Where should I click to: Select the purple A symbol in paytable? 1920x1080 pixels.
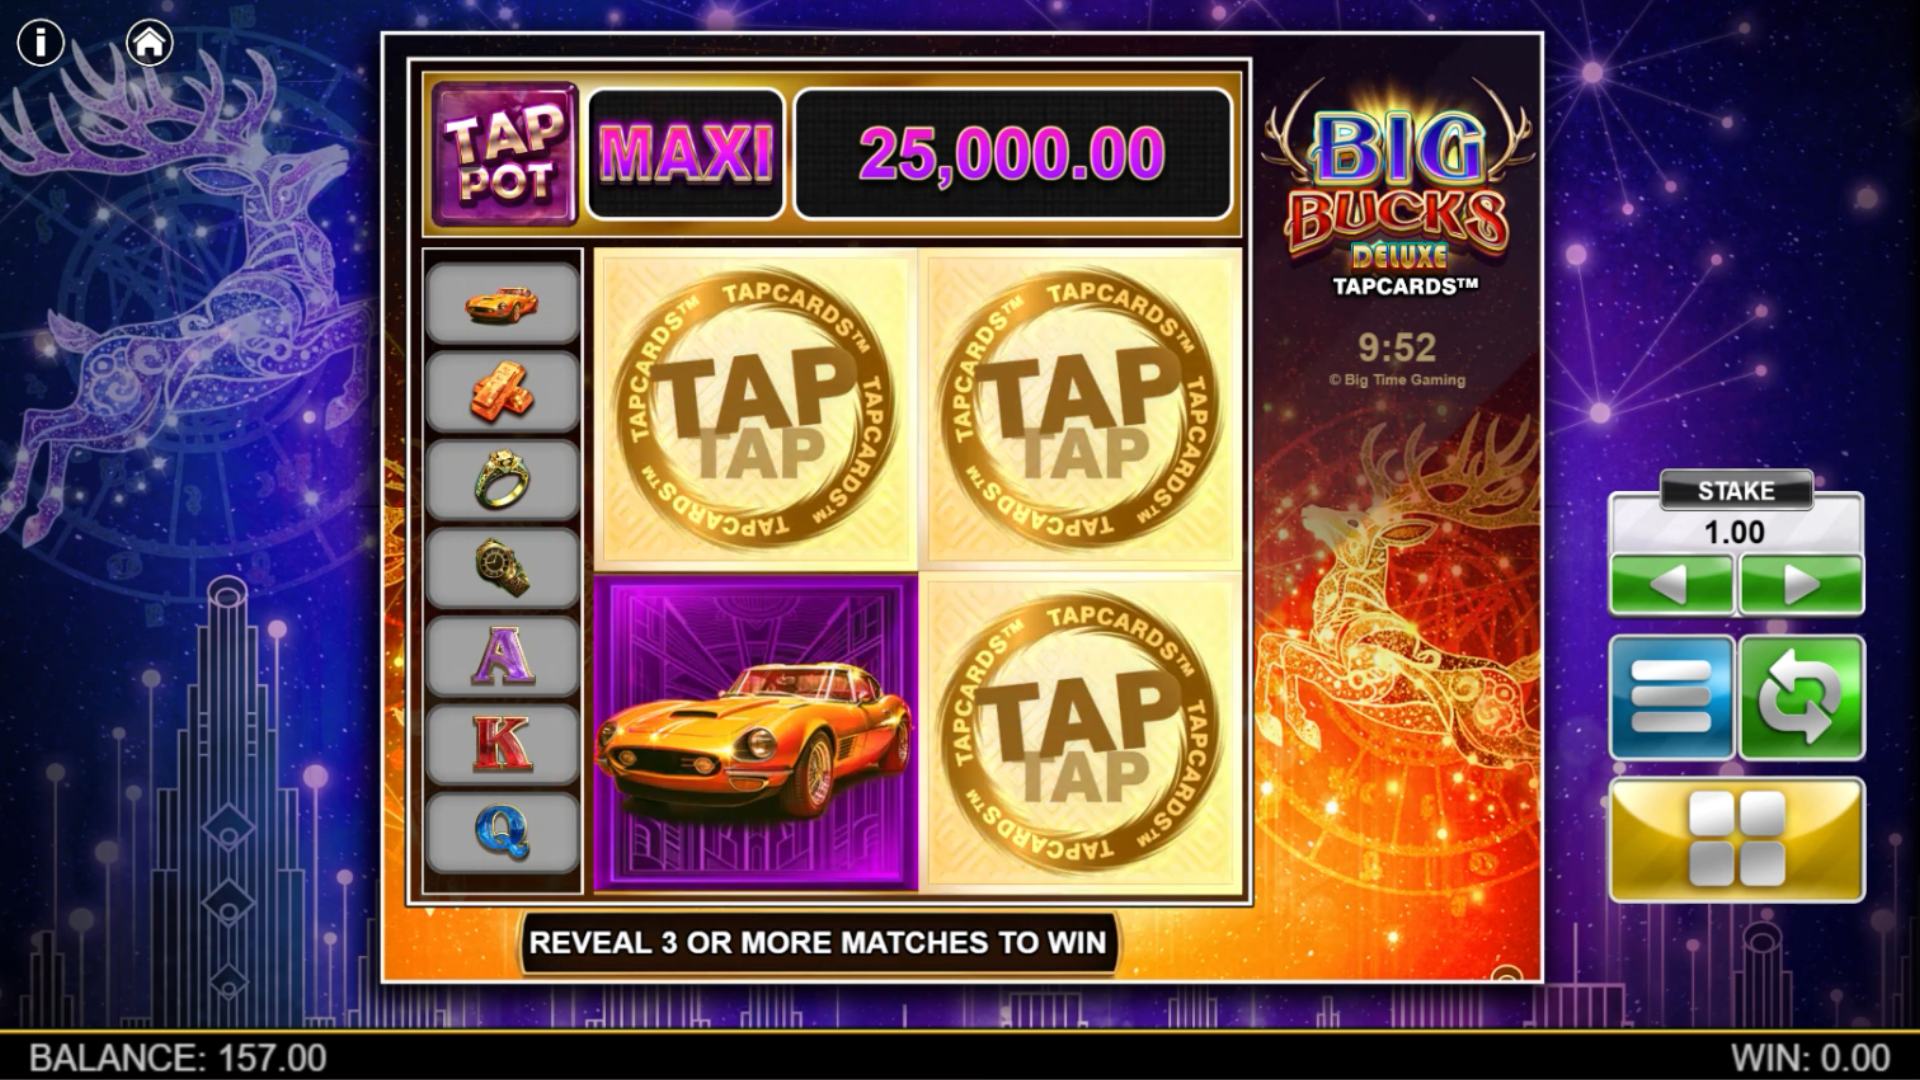point(503,656)
